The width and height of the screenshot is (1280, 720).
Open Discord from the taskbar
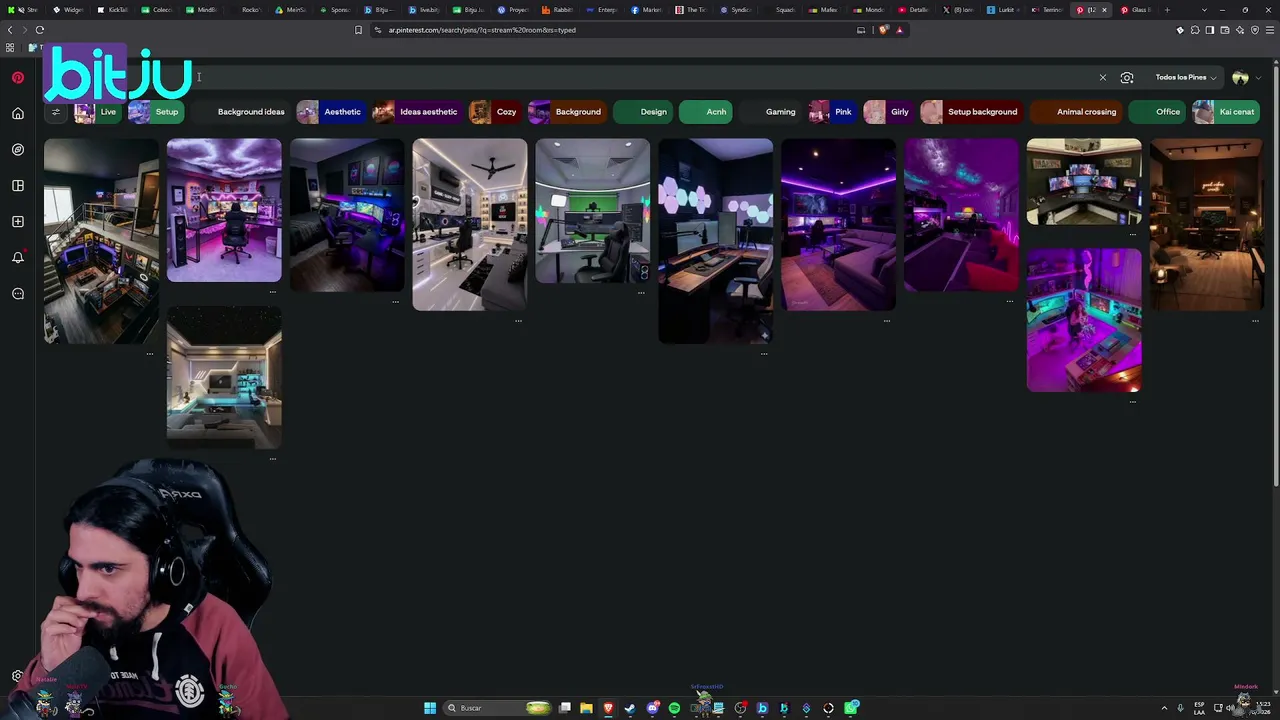coord(652,708)
